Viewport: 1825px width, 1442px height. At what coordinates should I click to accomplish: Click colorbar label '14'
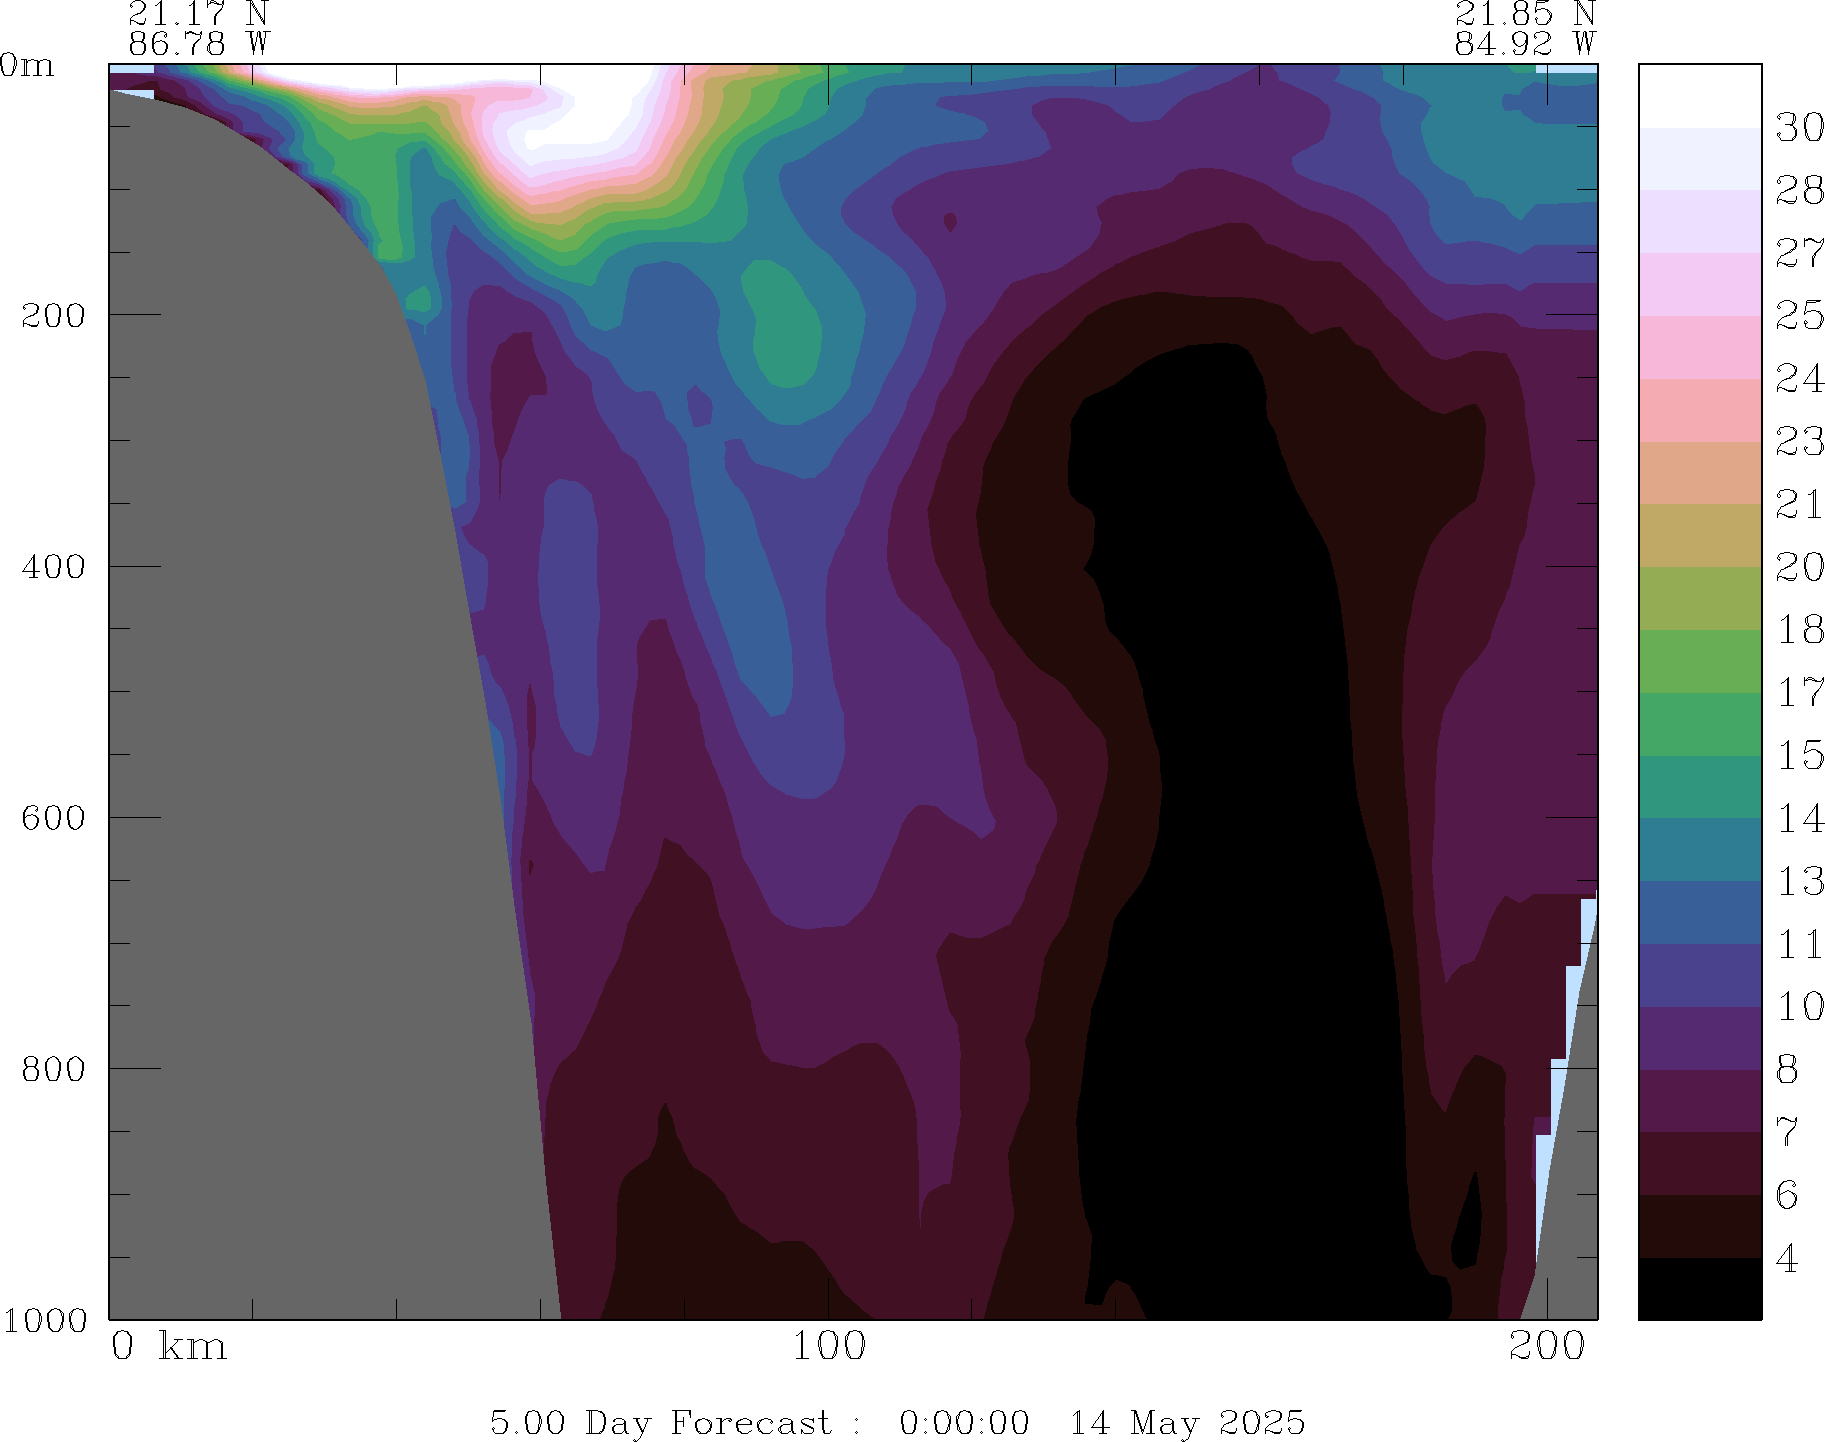pos(1800,819)
